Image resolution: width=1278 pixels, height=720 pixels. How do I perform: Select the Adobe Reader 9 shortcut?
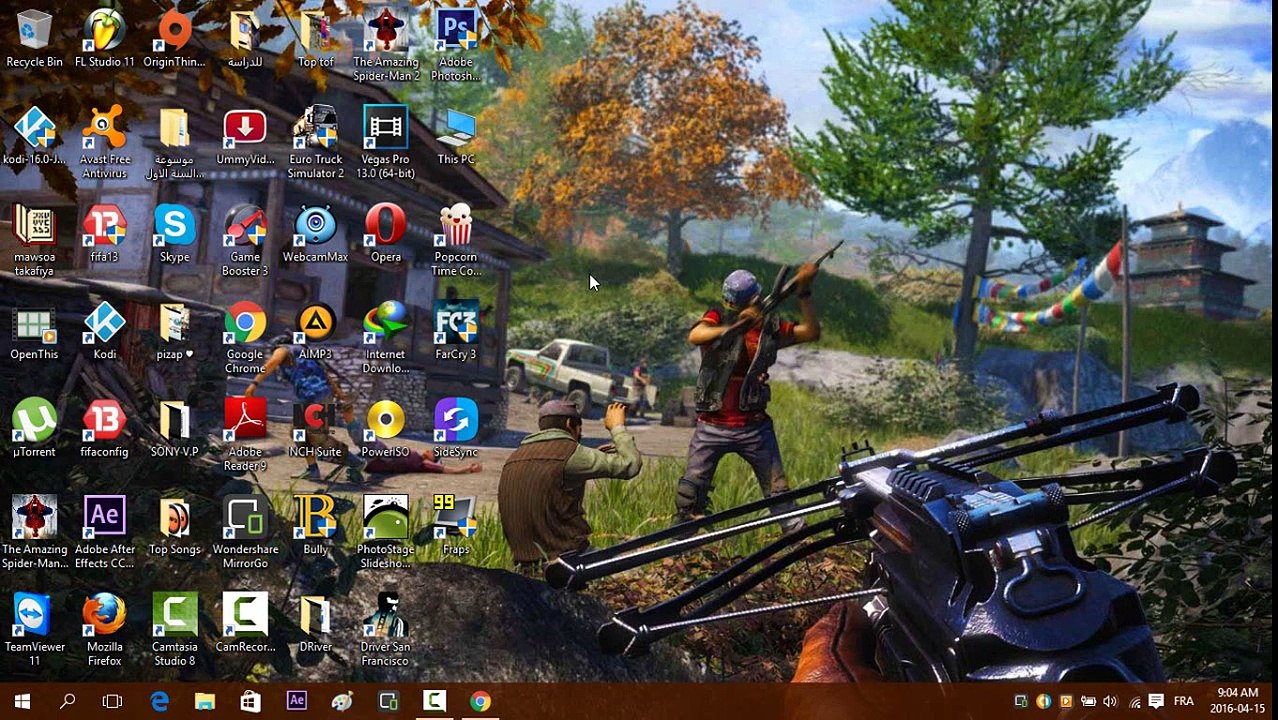(245, 437)
